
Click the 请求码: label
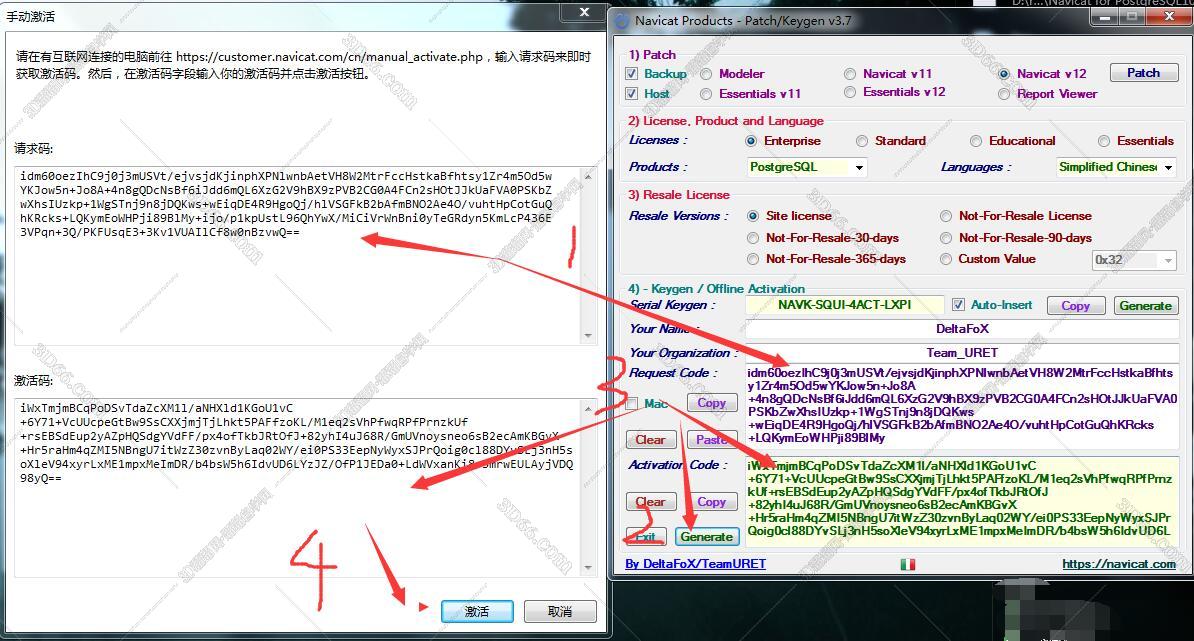tap(34, 148)
